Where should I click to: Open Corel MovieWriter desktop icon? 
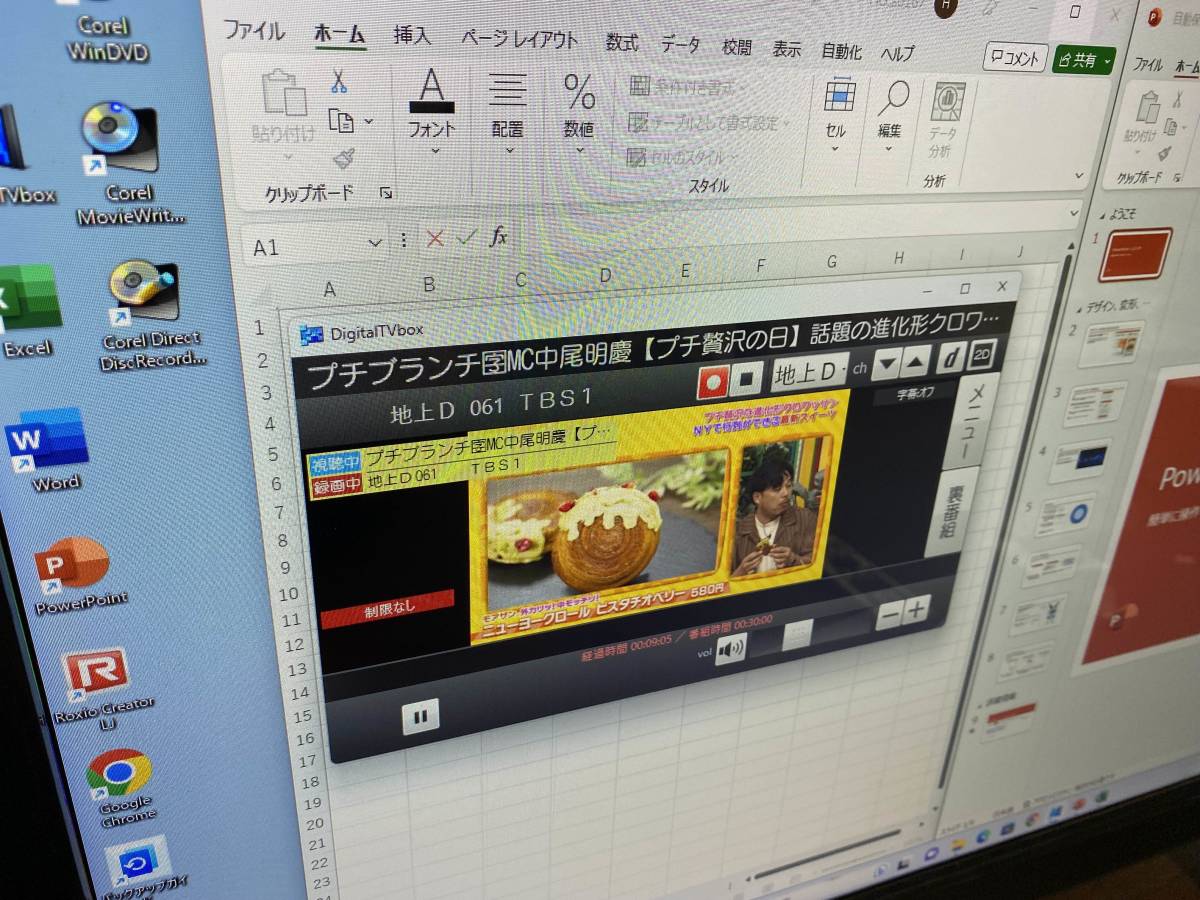(126, 163)
